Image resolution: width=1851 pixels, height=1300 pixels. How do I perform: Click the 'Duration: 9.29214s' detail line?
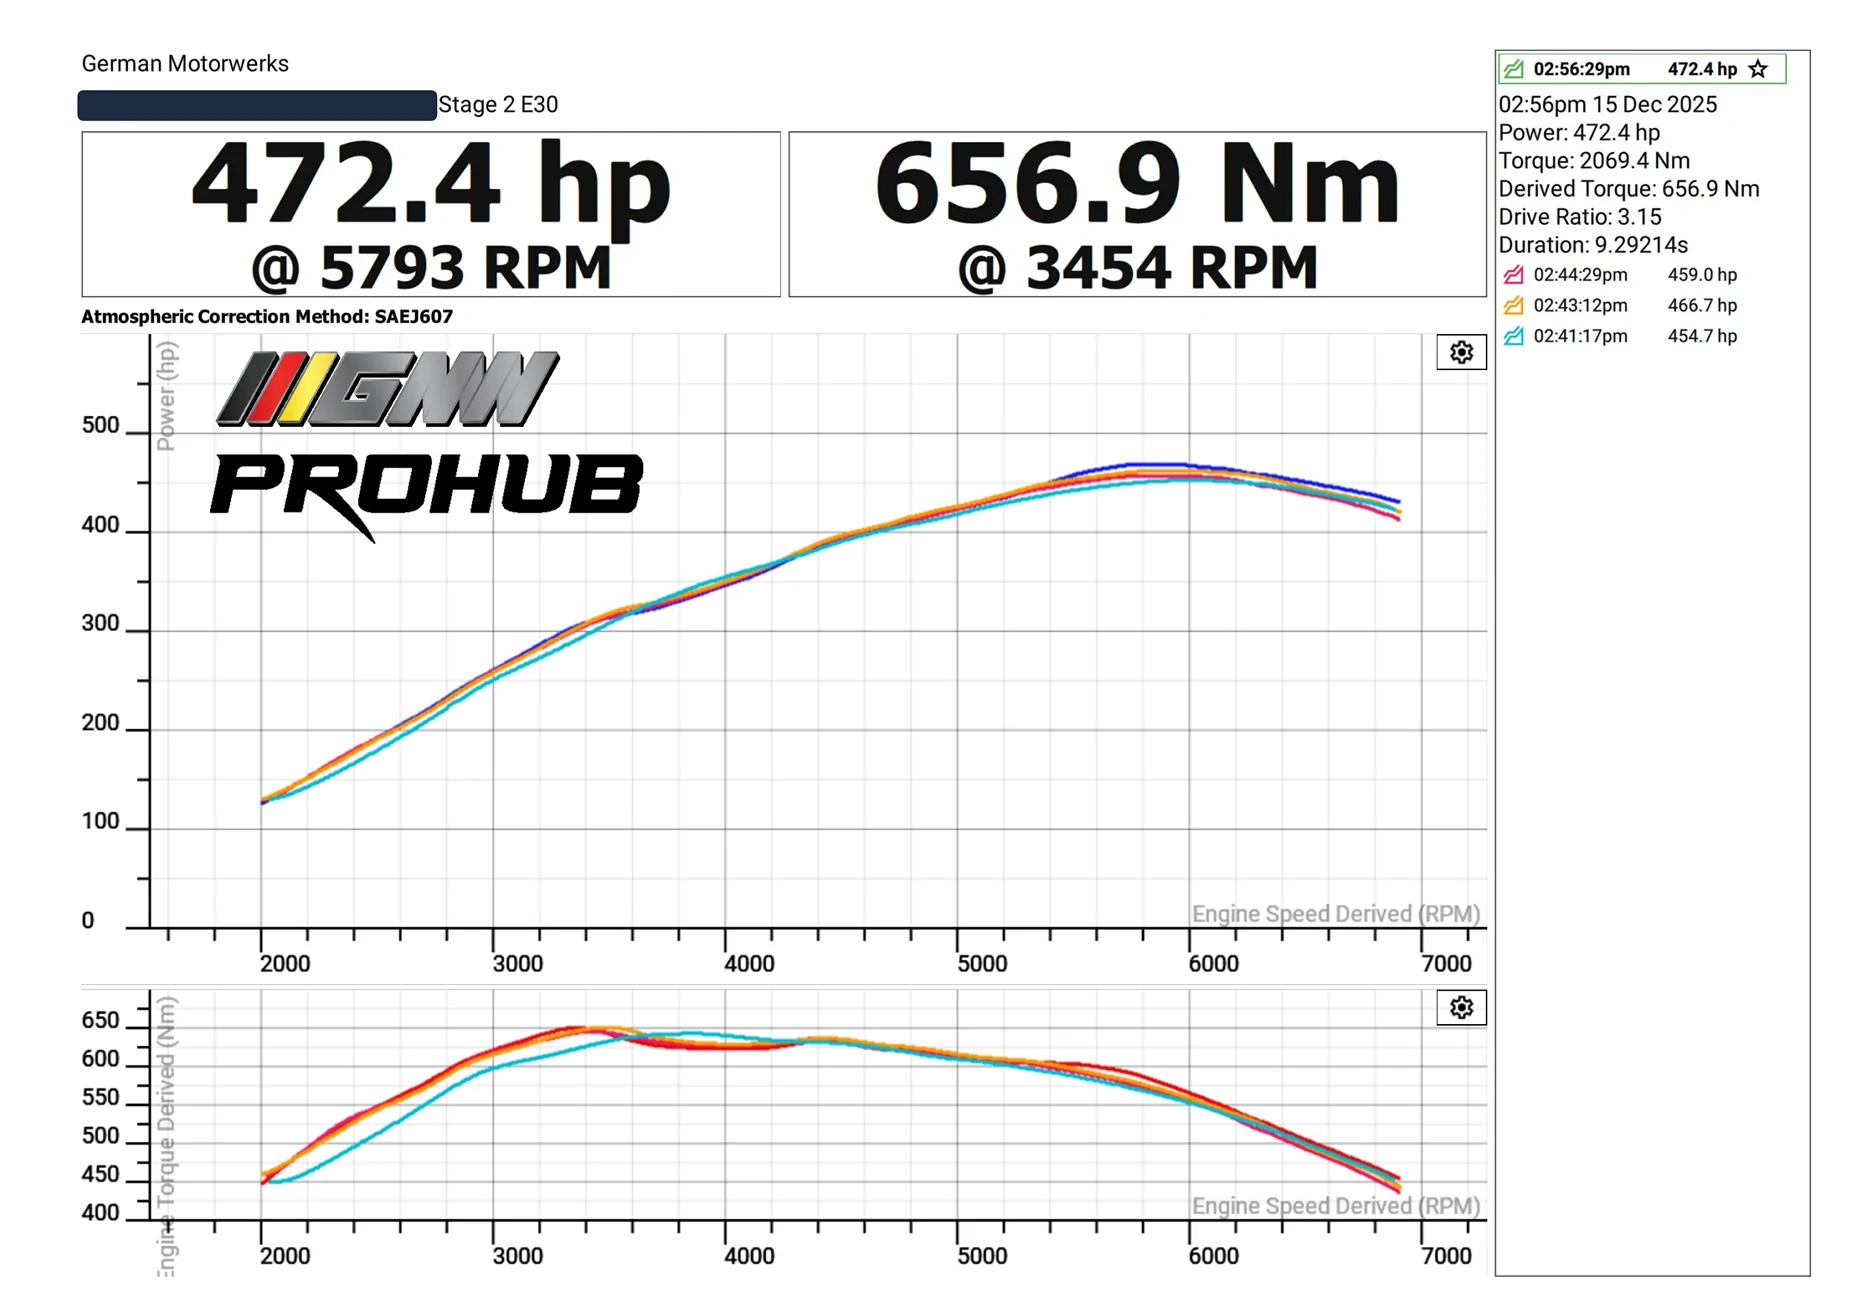click(x=1593, y=245)
